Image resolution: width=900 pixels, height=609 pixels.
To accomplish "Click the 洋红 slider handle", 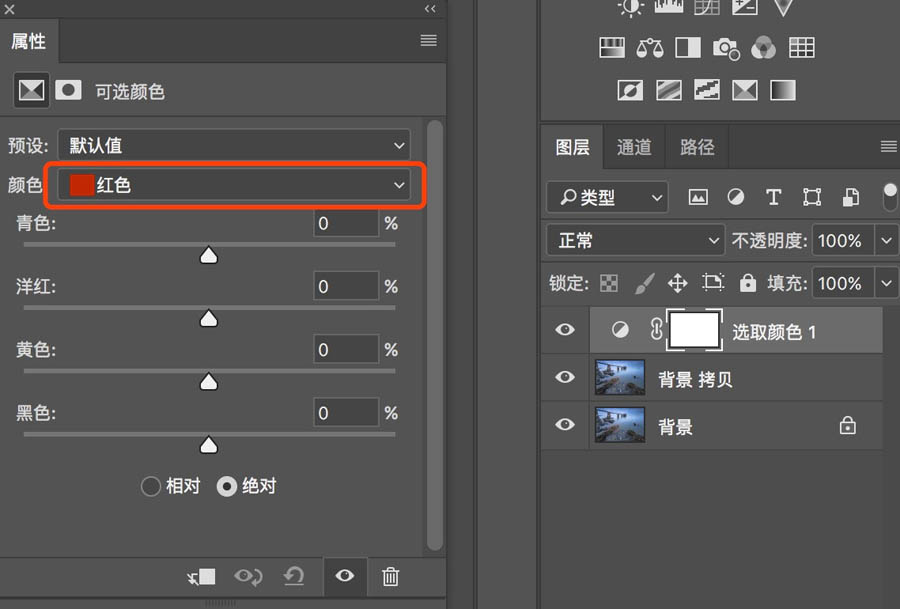I will (209, 319).
